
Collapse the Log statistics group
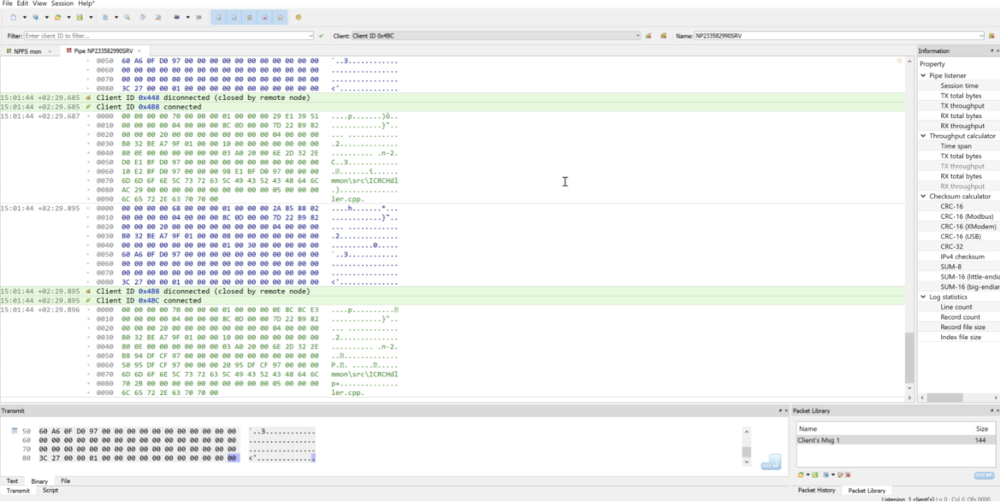click(x=923, y=297)
